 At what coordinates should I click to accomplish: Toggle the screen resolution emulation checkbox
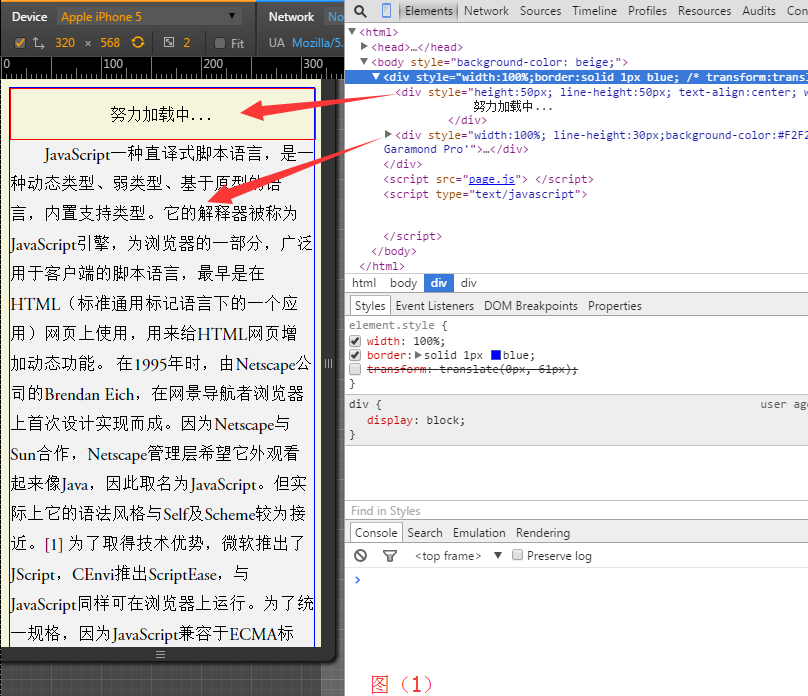pos(20,43)
